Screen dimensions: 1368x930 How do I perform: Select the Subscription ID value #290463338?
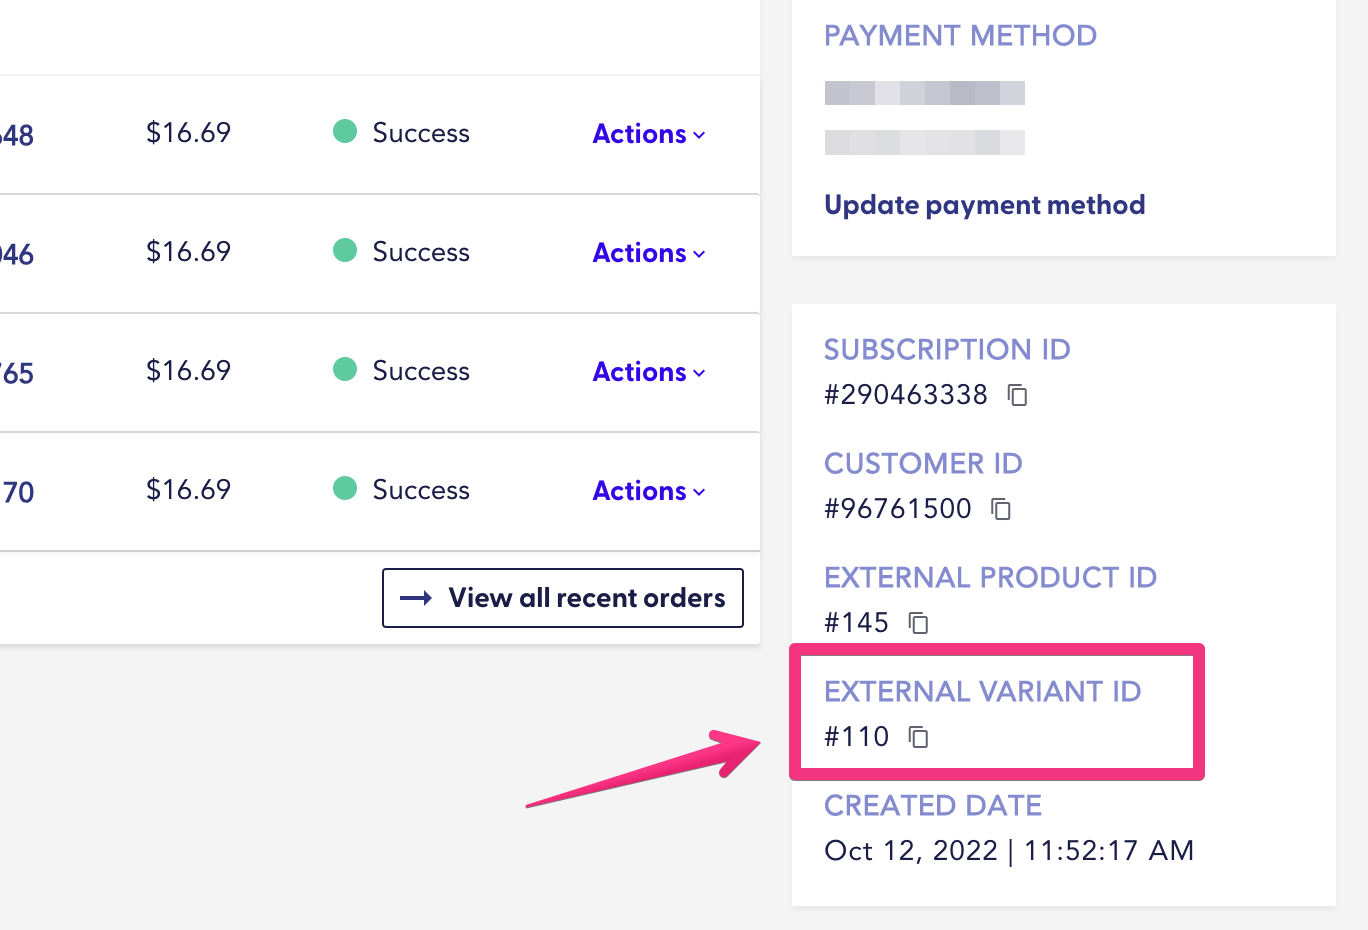point(905,394)
